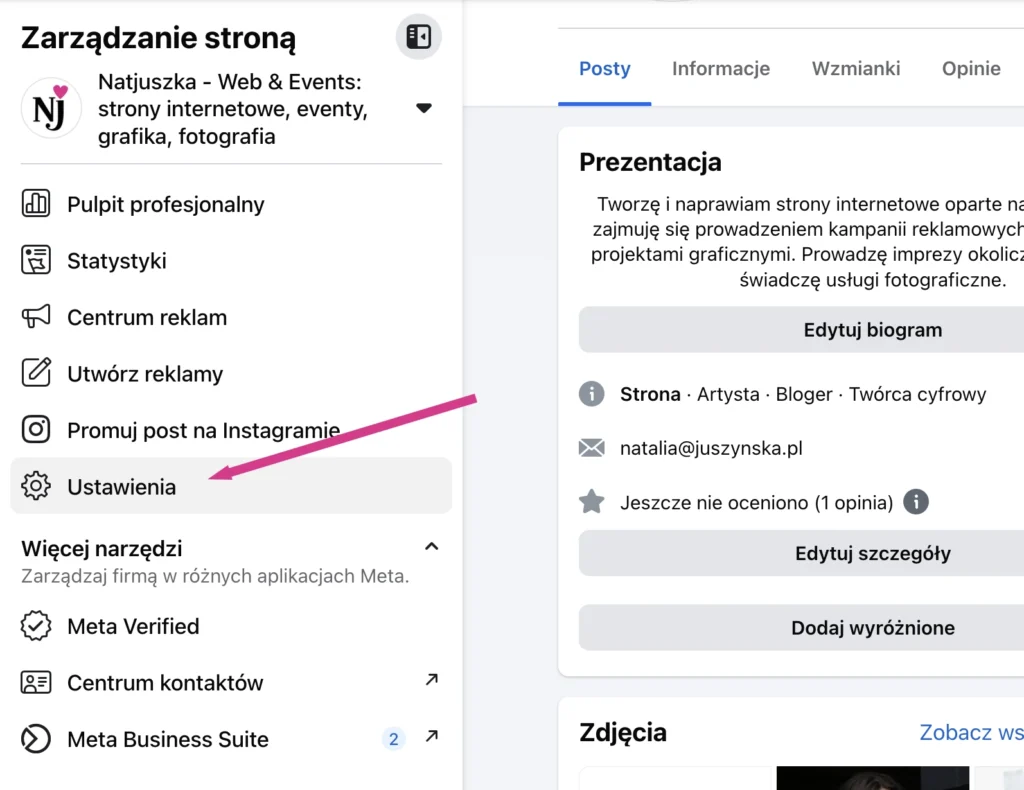Open Centrum kontaktów external link arrow

431,680
